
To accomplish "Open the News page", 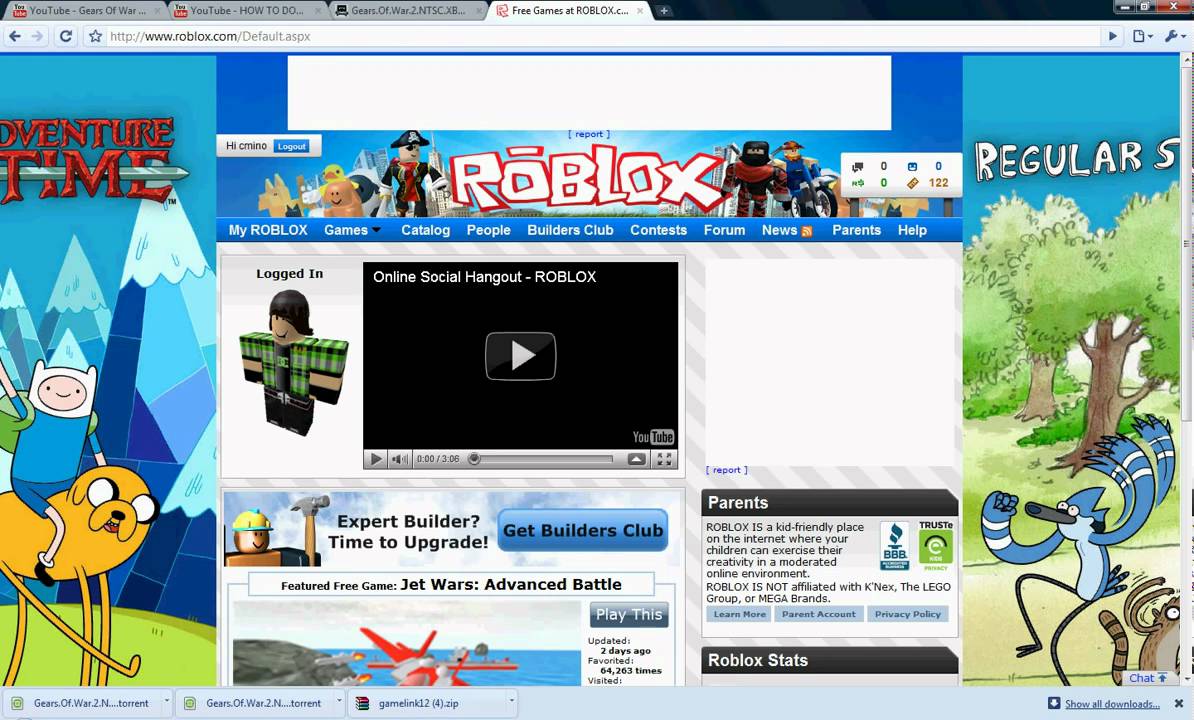I will [779, 230].
